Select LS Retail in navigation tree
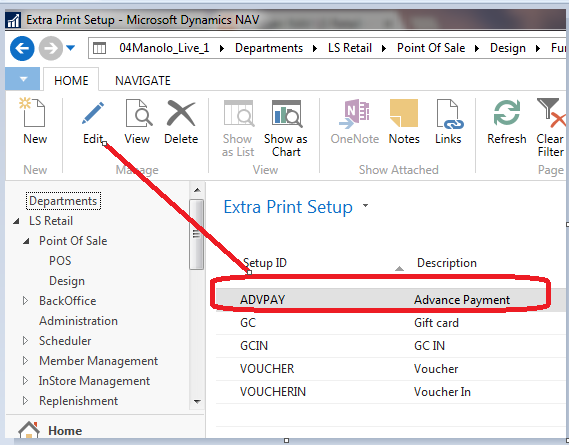Screen dimensions: 569x445 tap(51, 221)
